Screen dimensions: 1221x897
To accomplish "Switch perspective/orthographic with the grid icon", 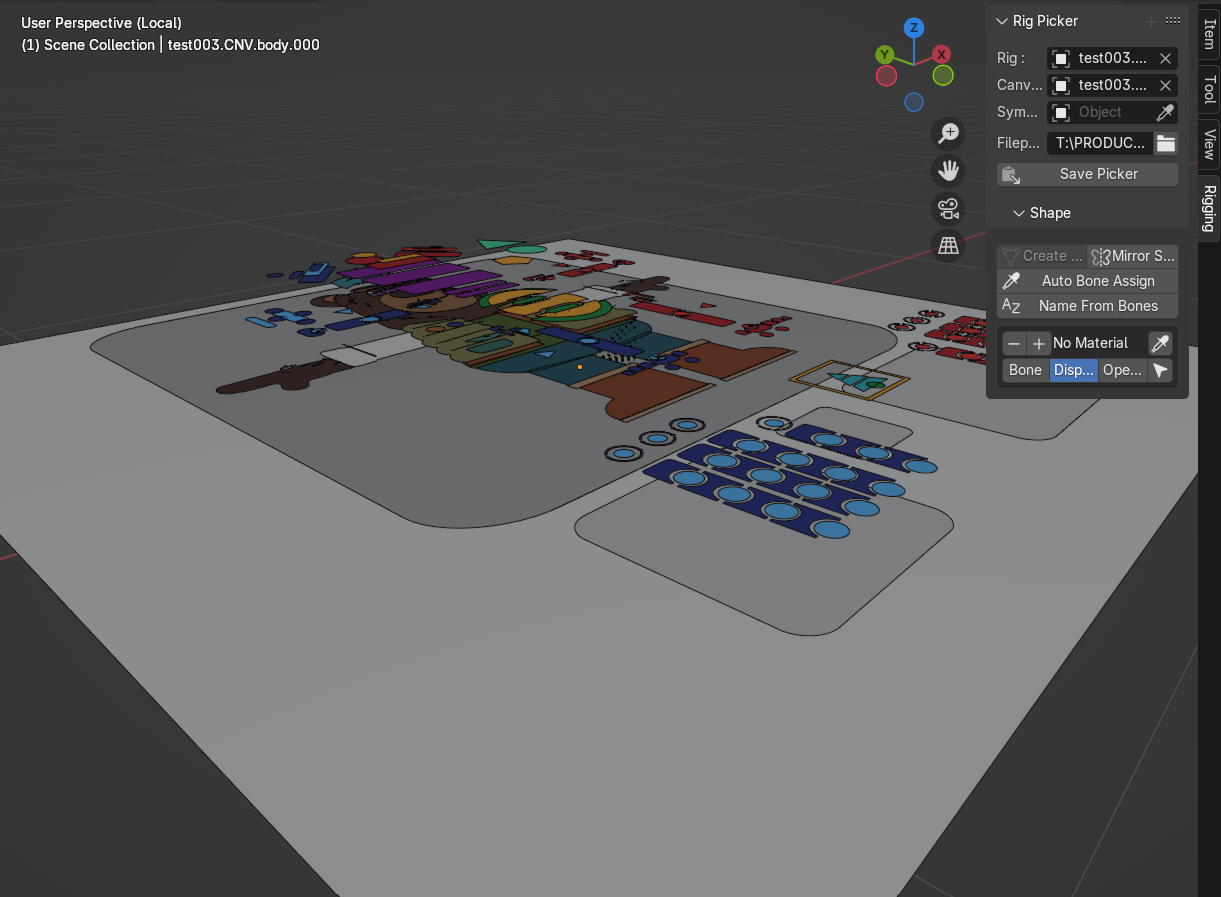I will click(x=948, y=246).
